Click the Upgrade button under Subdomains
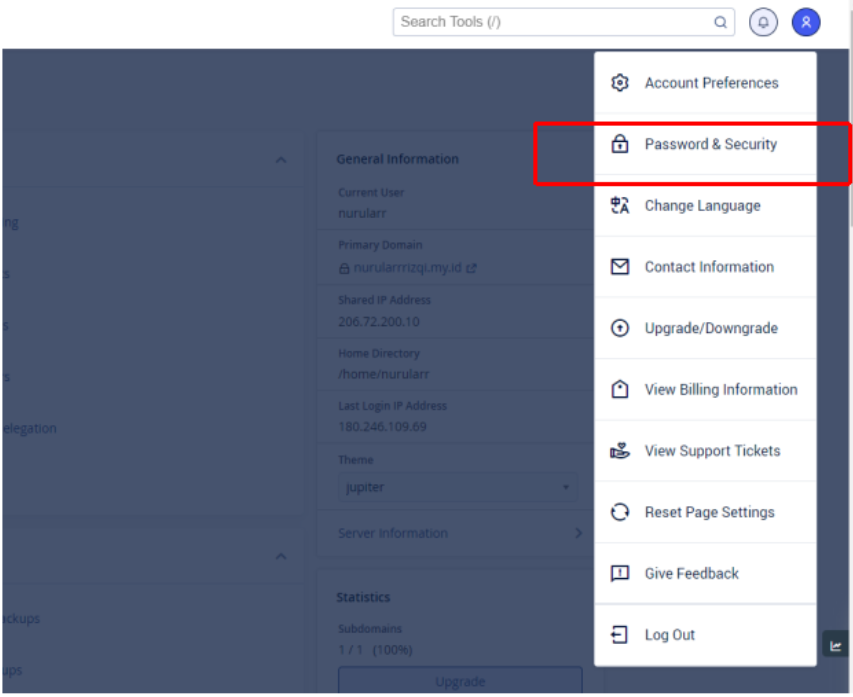Viewport: 853px width, 697px height. [x=460, y=681]
